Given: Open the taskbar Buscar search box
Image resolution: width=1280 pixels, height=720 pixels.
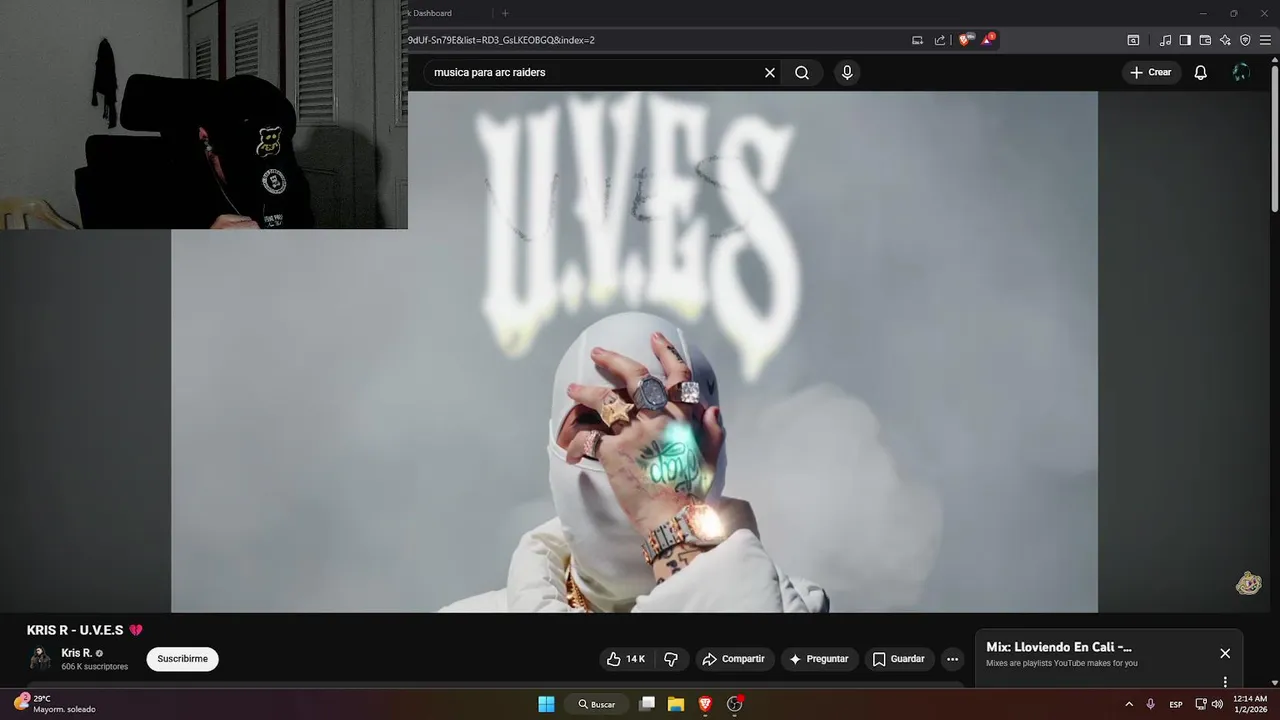Looking at the screenshot, I should click(597, 704).
